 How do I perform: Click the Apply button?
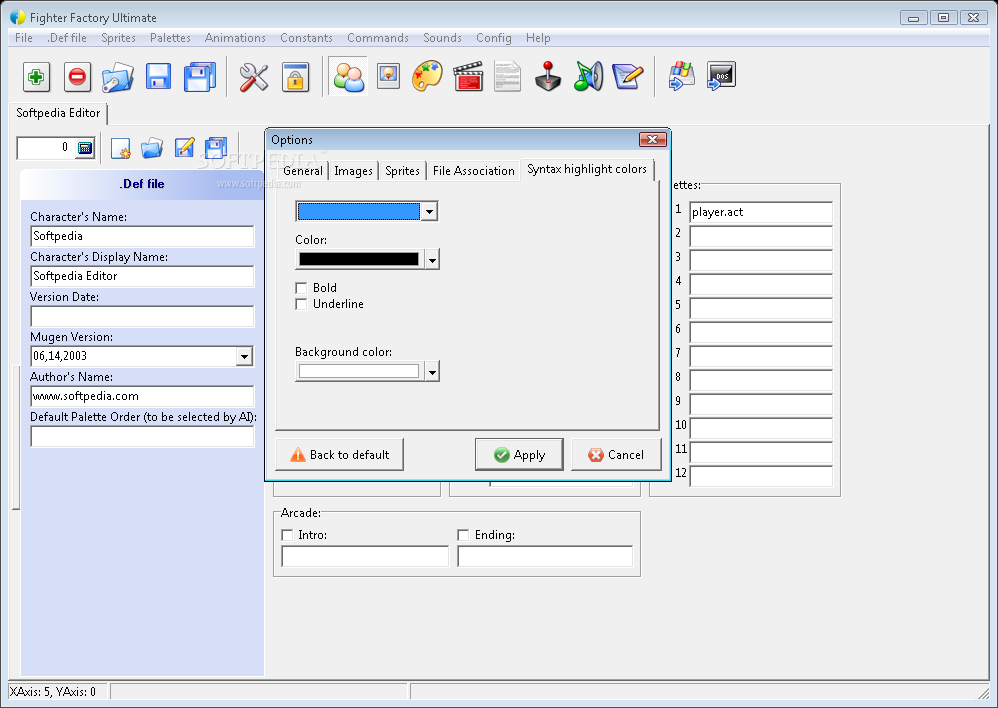point(519,455)
